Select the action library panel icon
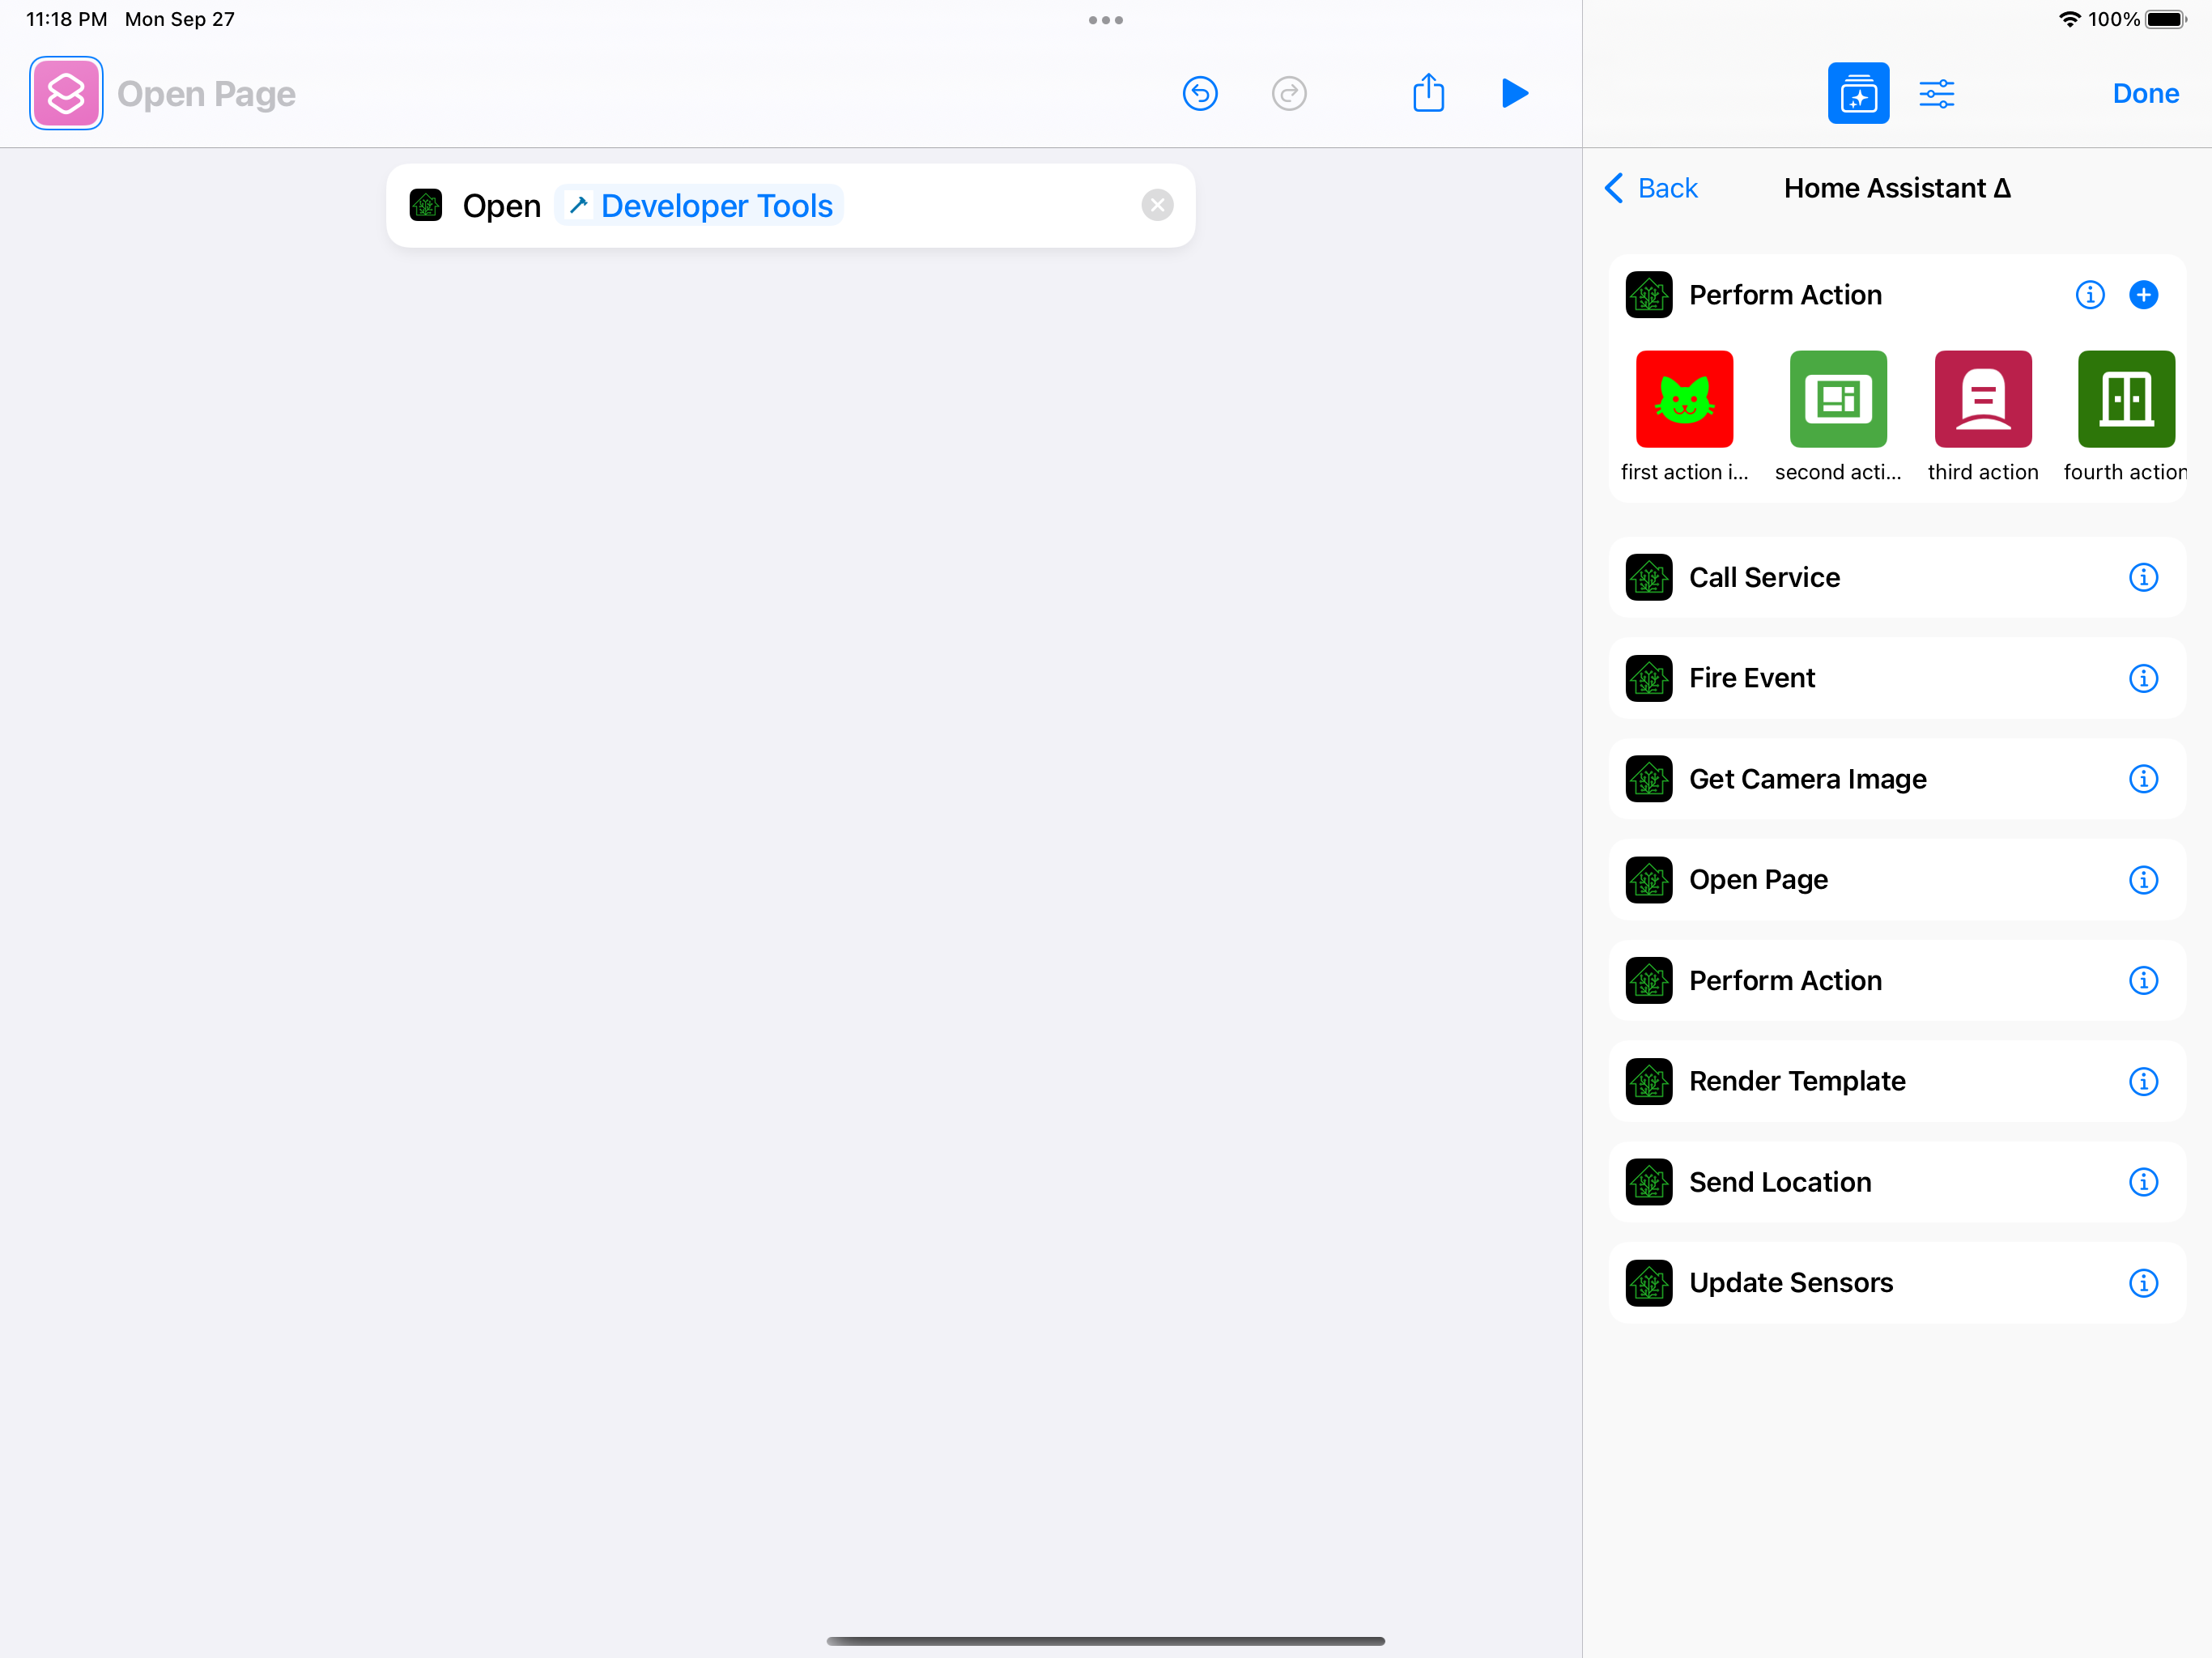Viewport: 2212px width, 1658px height. [1857, 93]
